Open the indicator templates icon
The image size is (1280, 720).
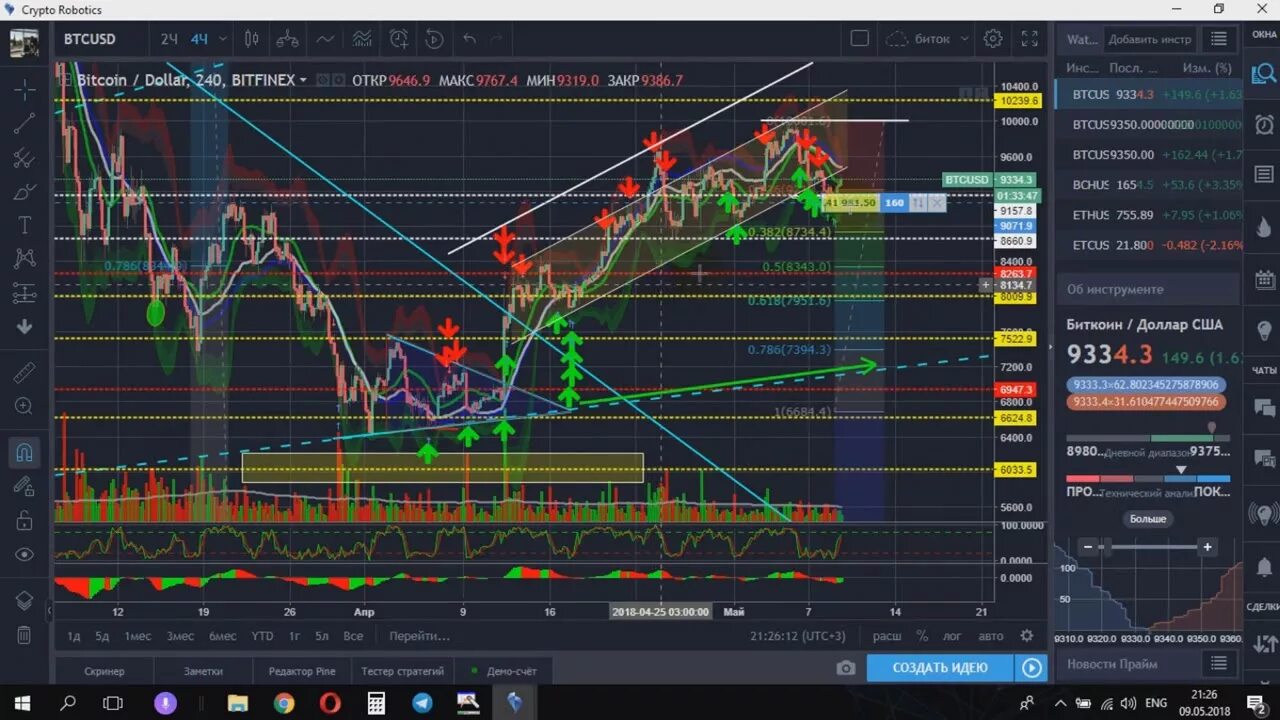tap(362, 39)
